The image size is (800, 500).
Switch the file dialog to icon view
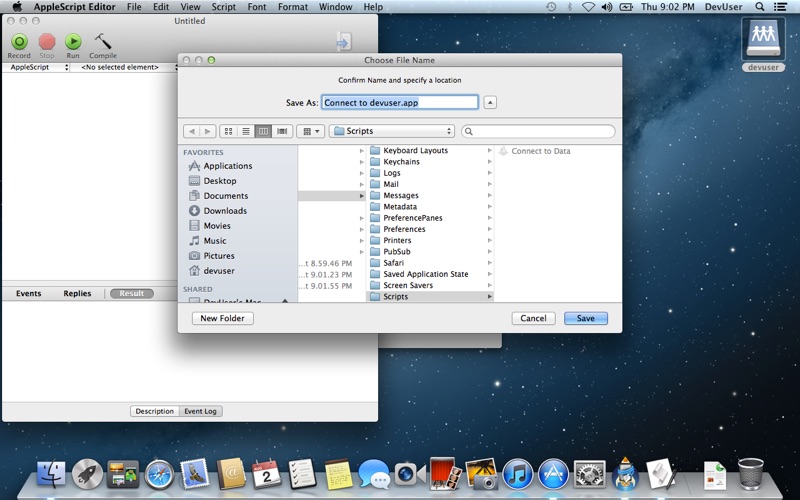pos(229,131)
